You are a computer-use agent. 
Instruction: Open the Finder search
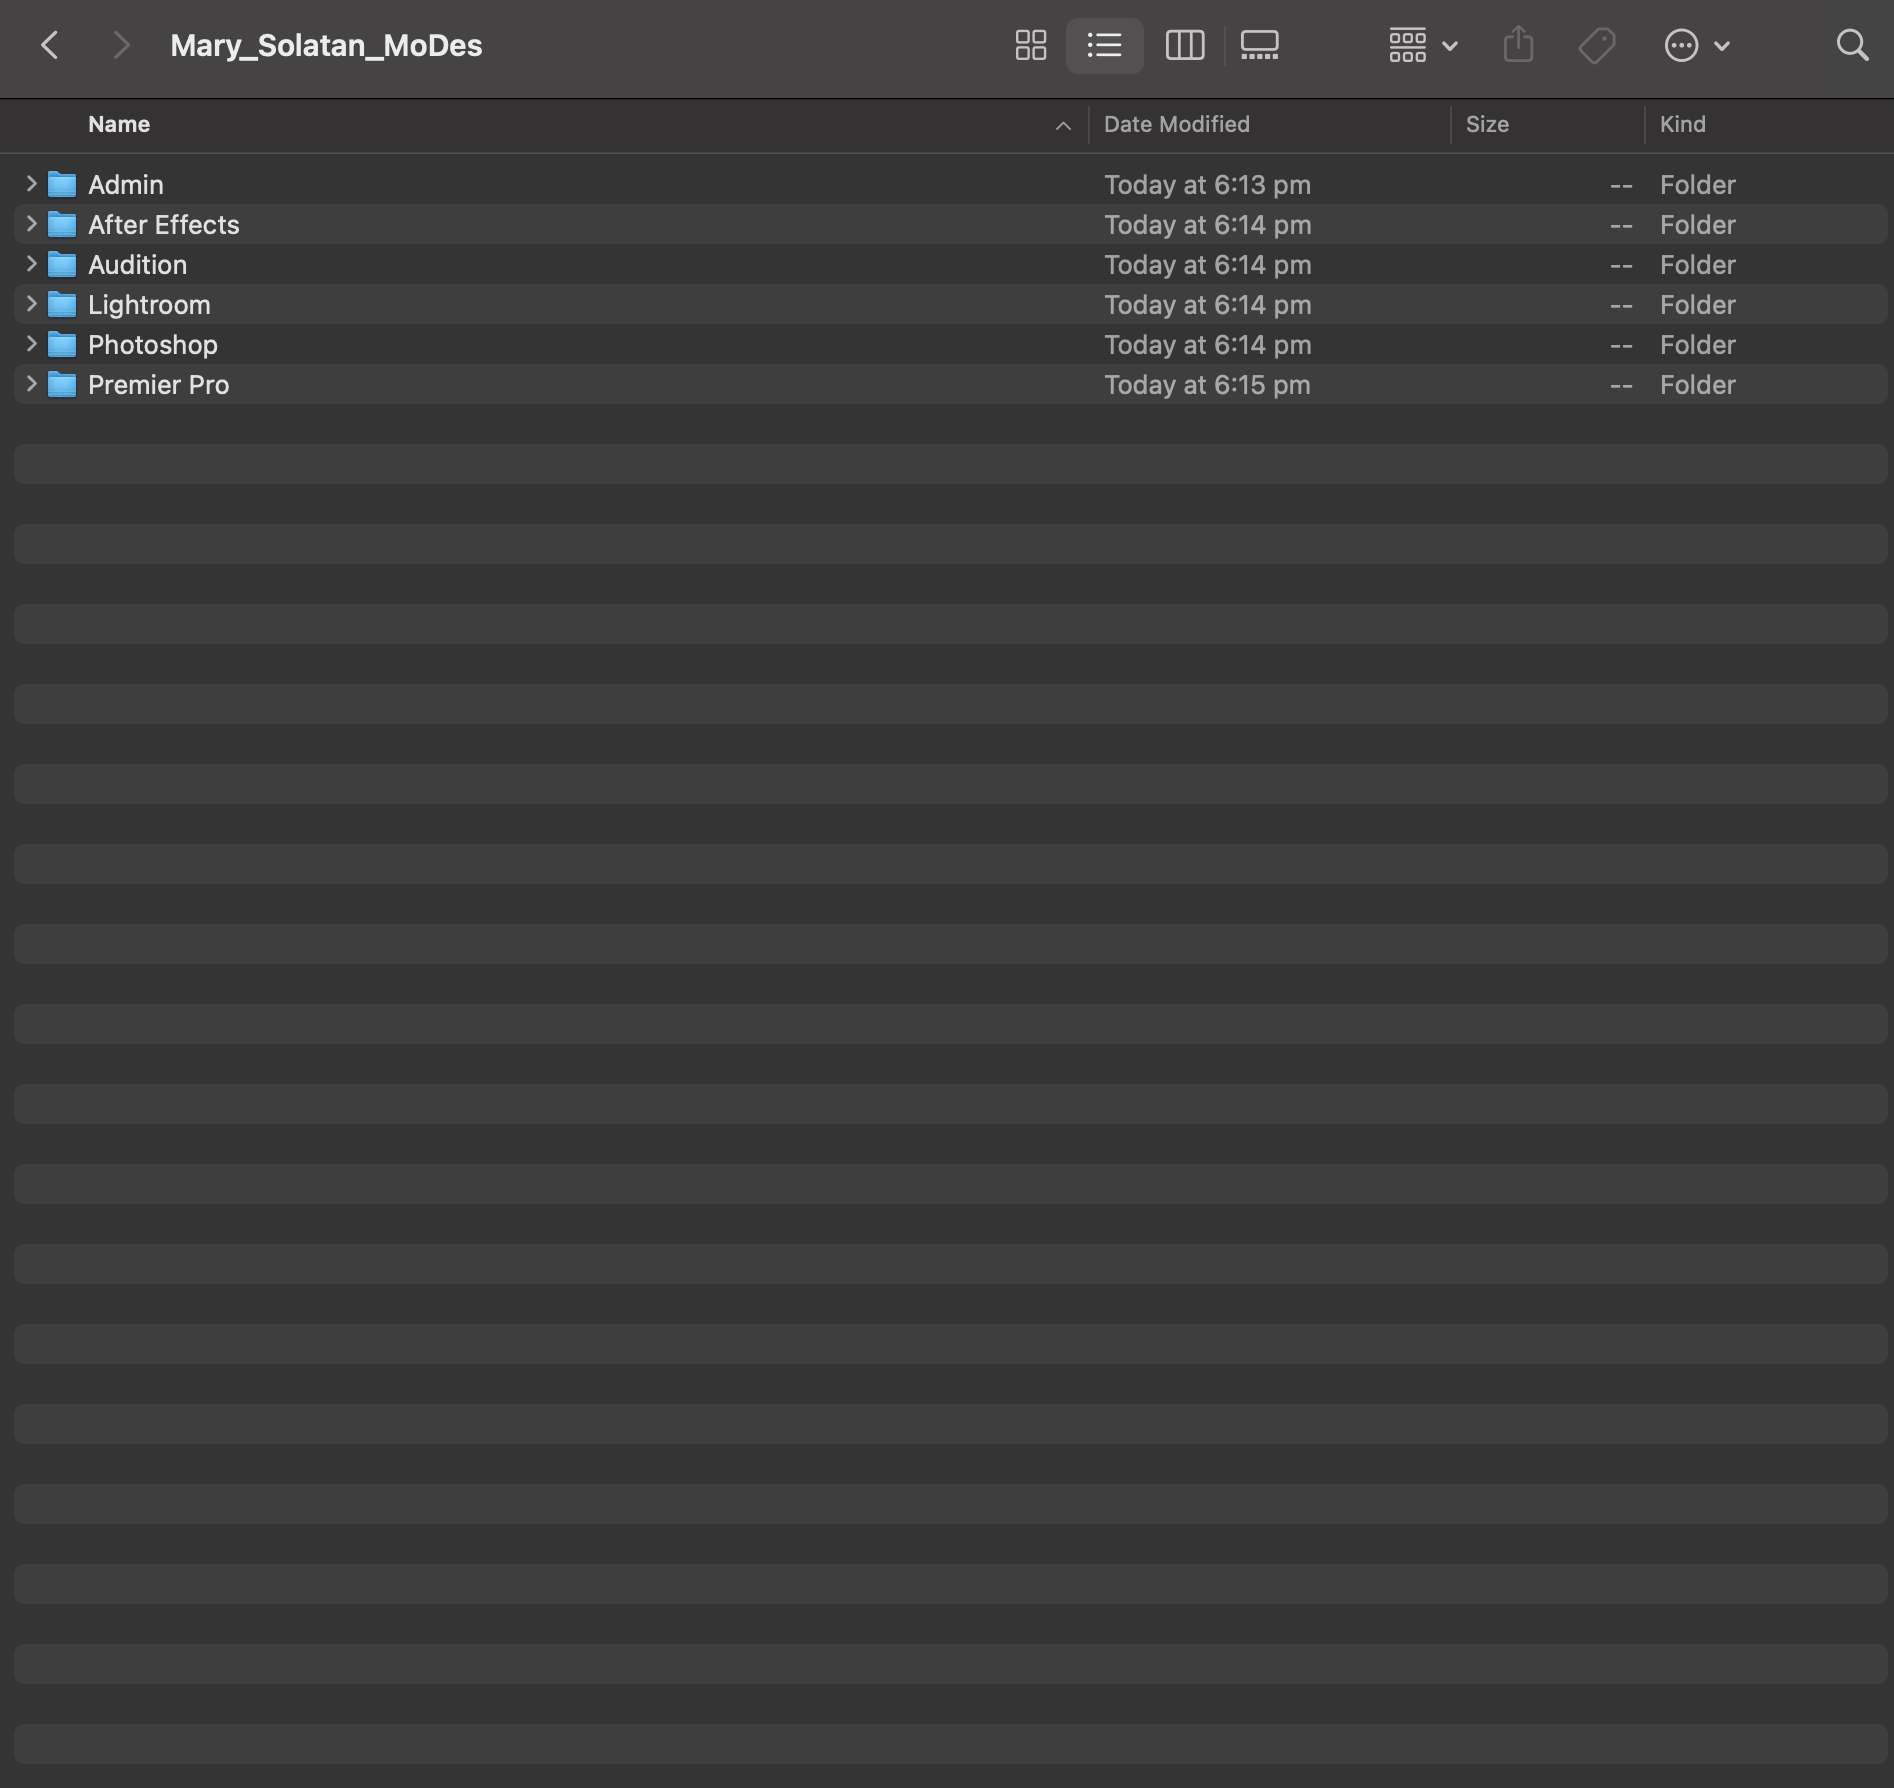point(1852,45)
